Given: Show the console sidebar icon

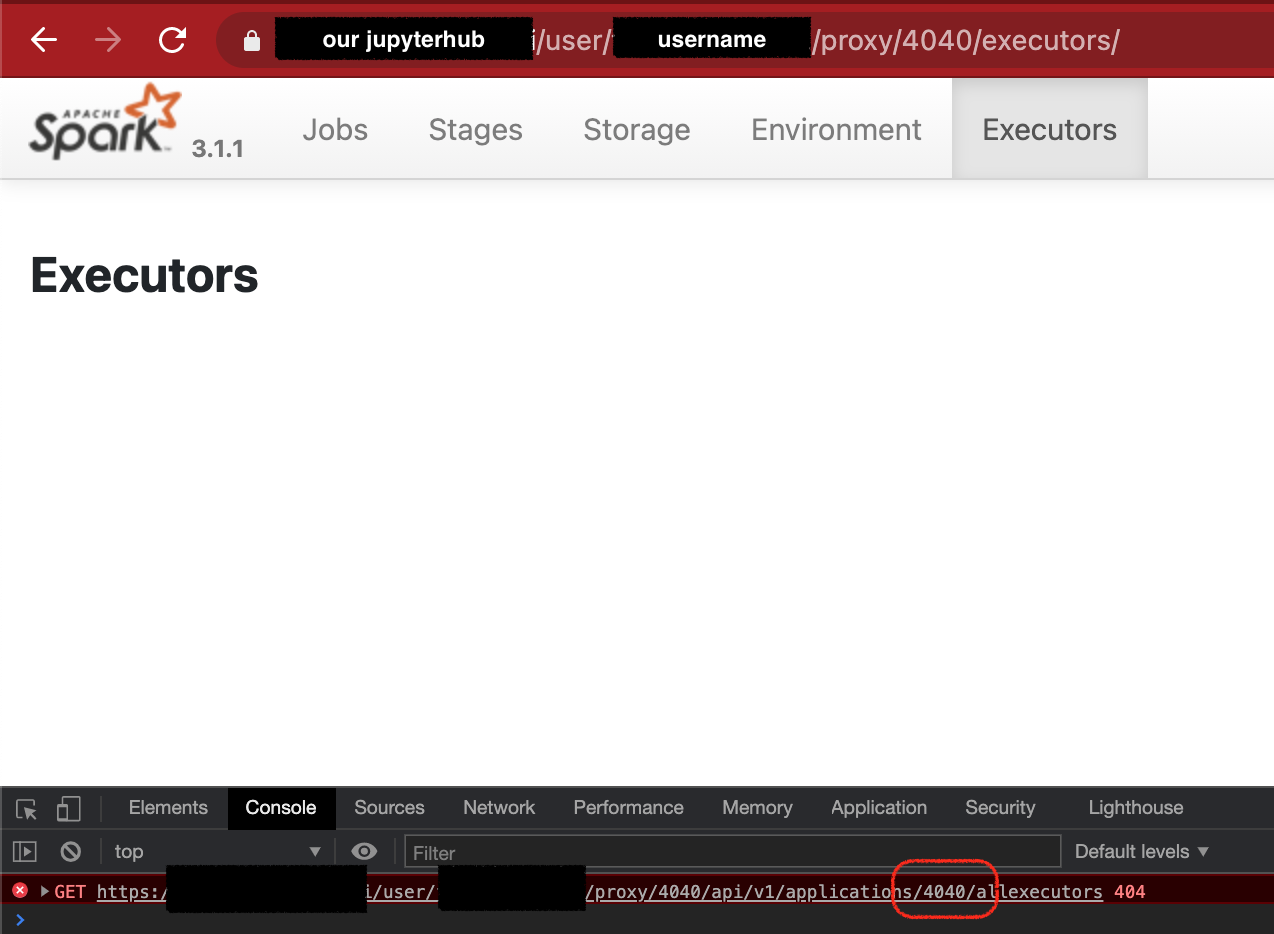Looking at the screenshot, I should click(24, 852).
